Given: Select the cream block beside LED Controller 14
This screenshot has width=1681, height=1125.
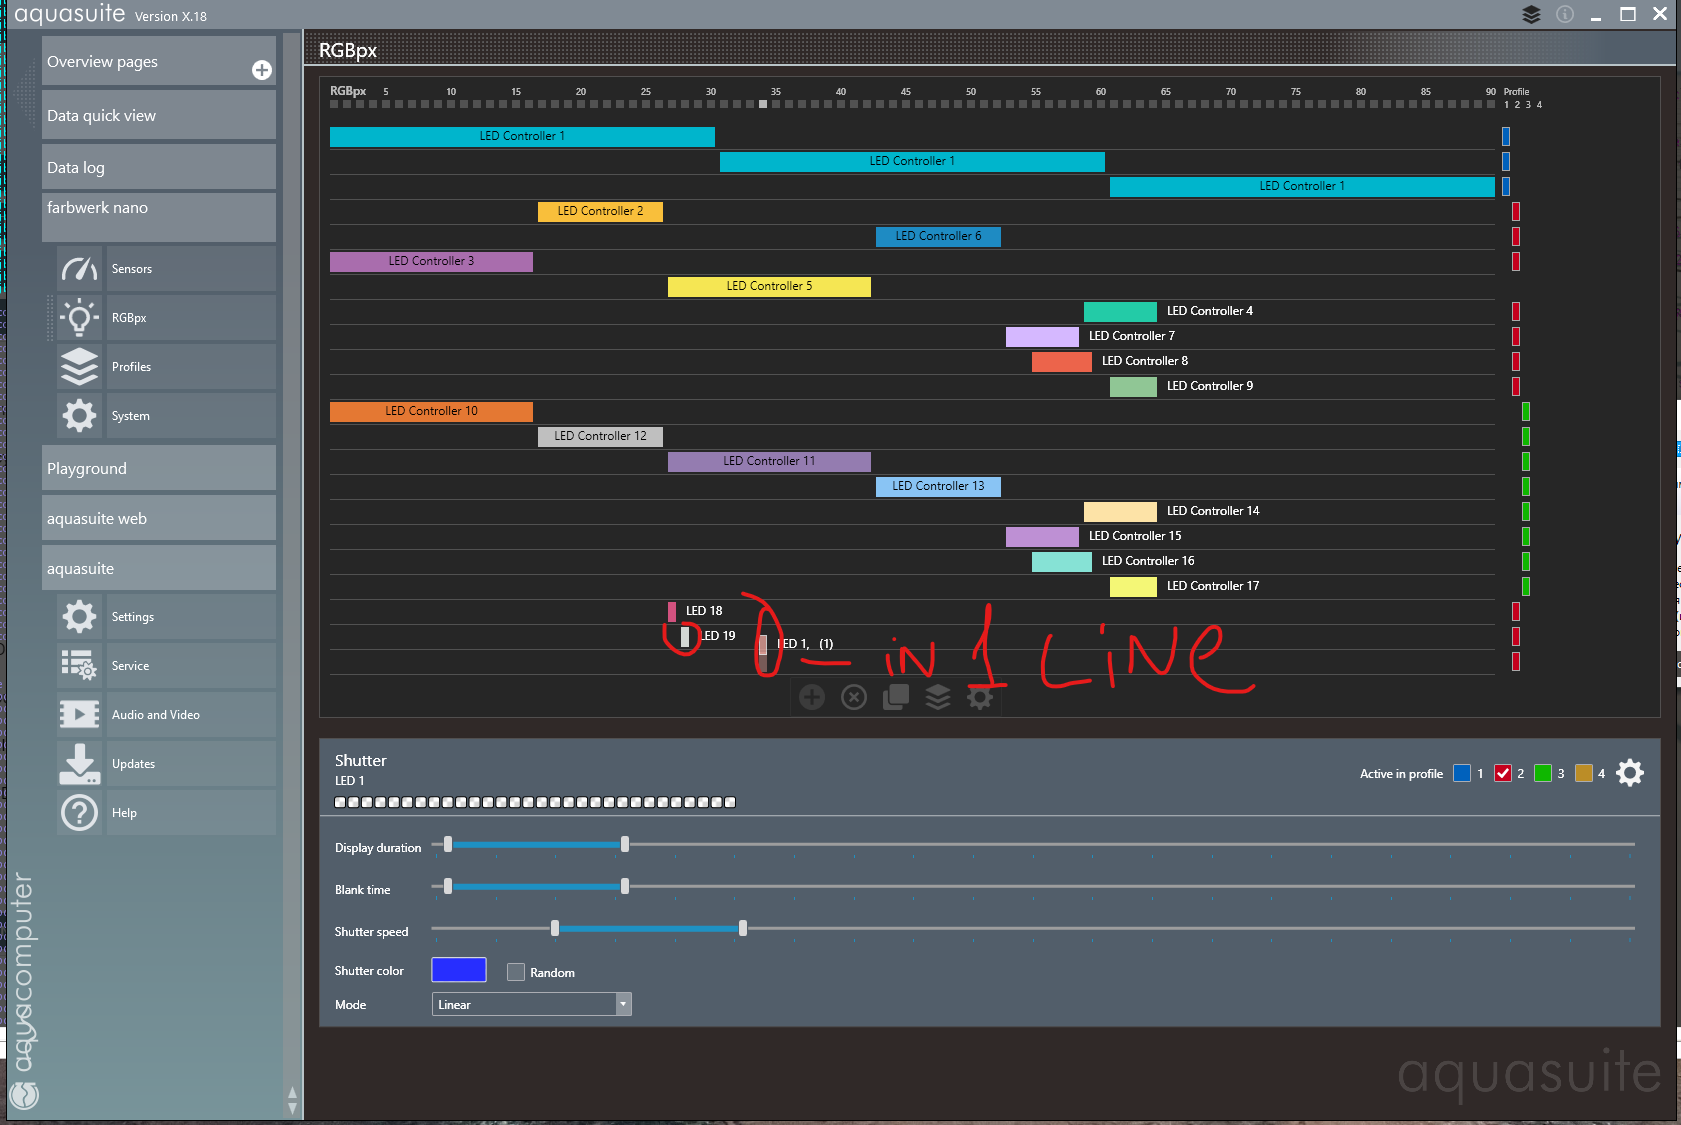Looking at the screenshot, I should point(1120,511).
